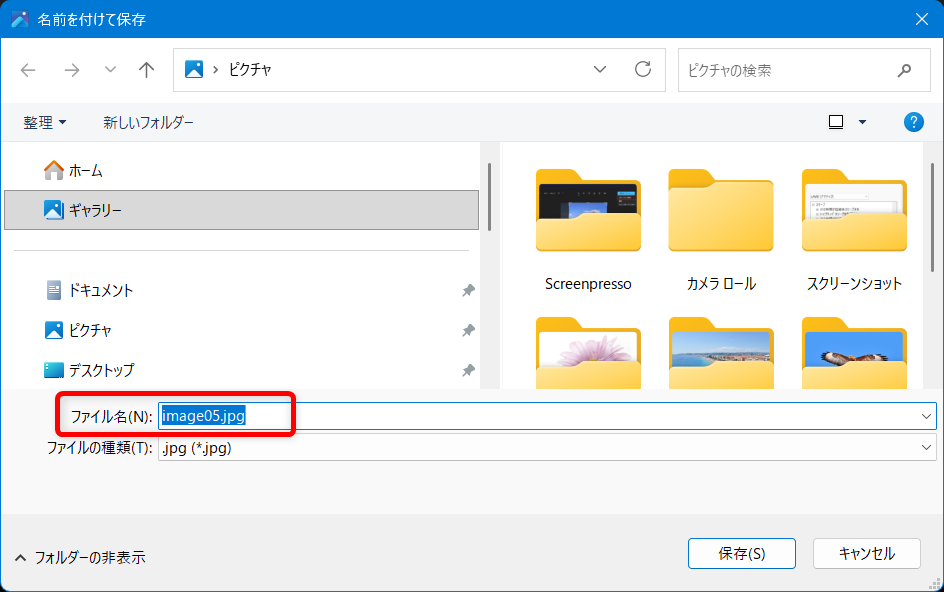Select the folder with pink flower thumbnail
The width and height of the screenshot is (944, 592).
(x=588, y=353)
